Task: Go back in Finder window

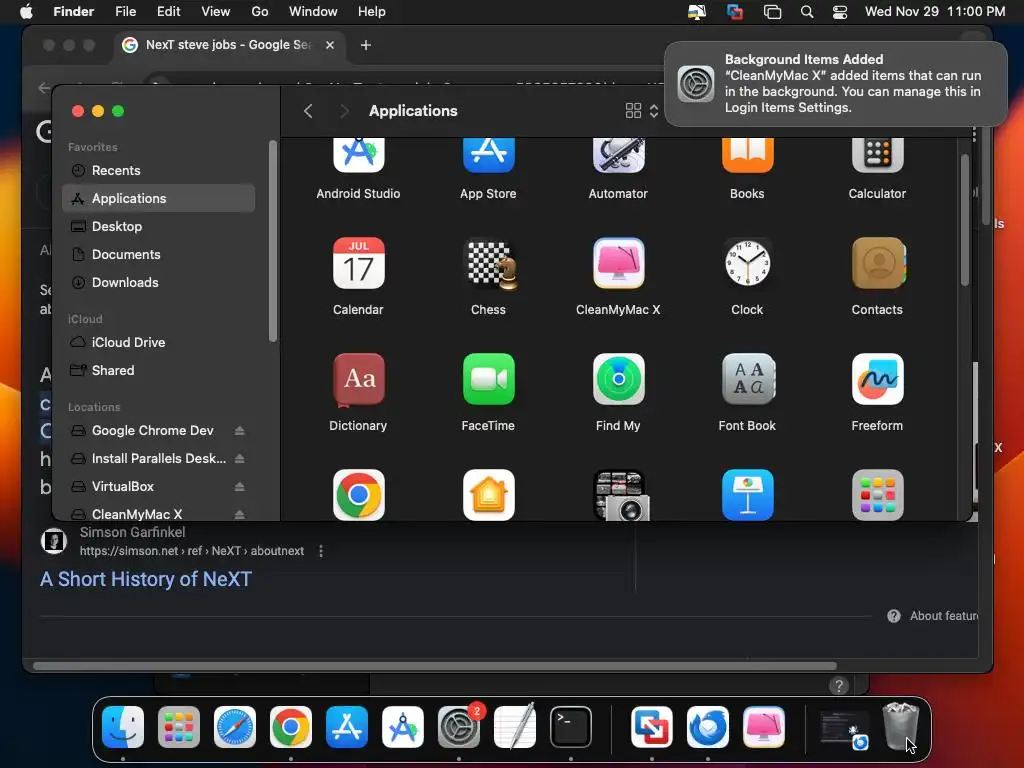Action: point(308,111)
